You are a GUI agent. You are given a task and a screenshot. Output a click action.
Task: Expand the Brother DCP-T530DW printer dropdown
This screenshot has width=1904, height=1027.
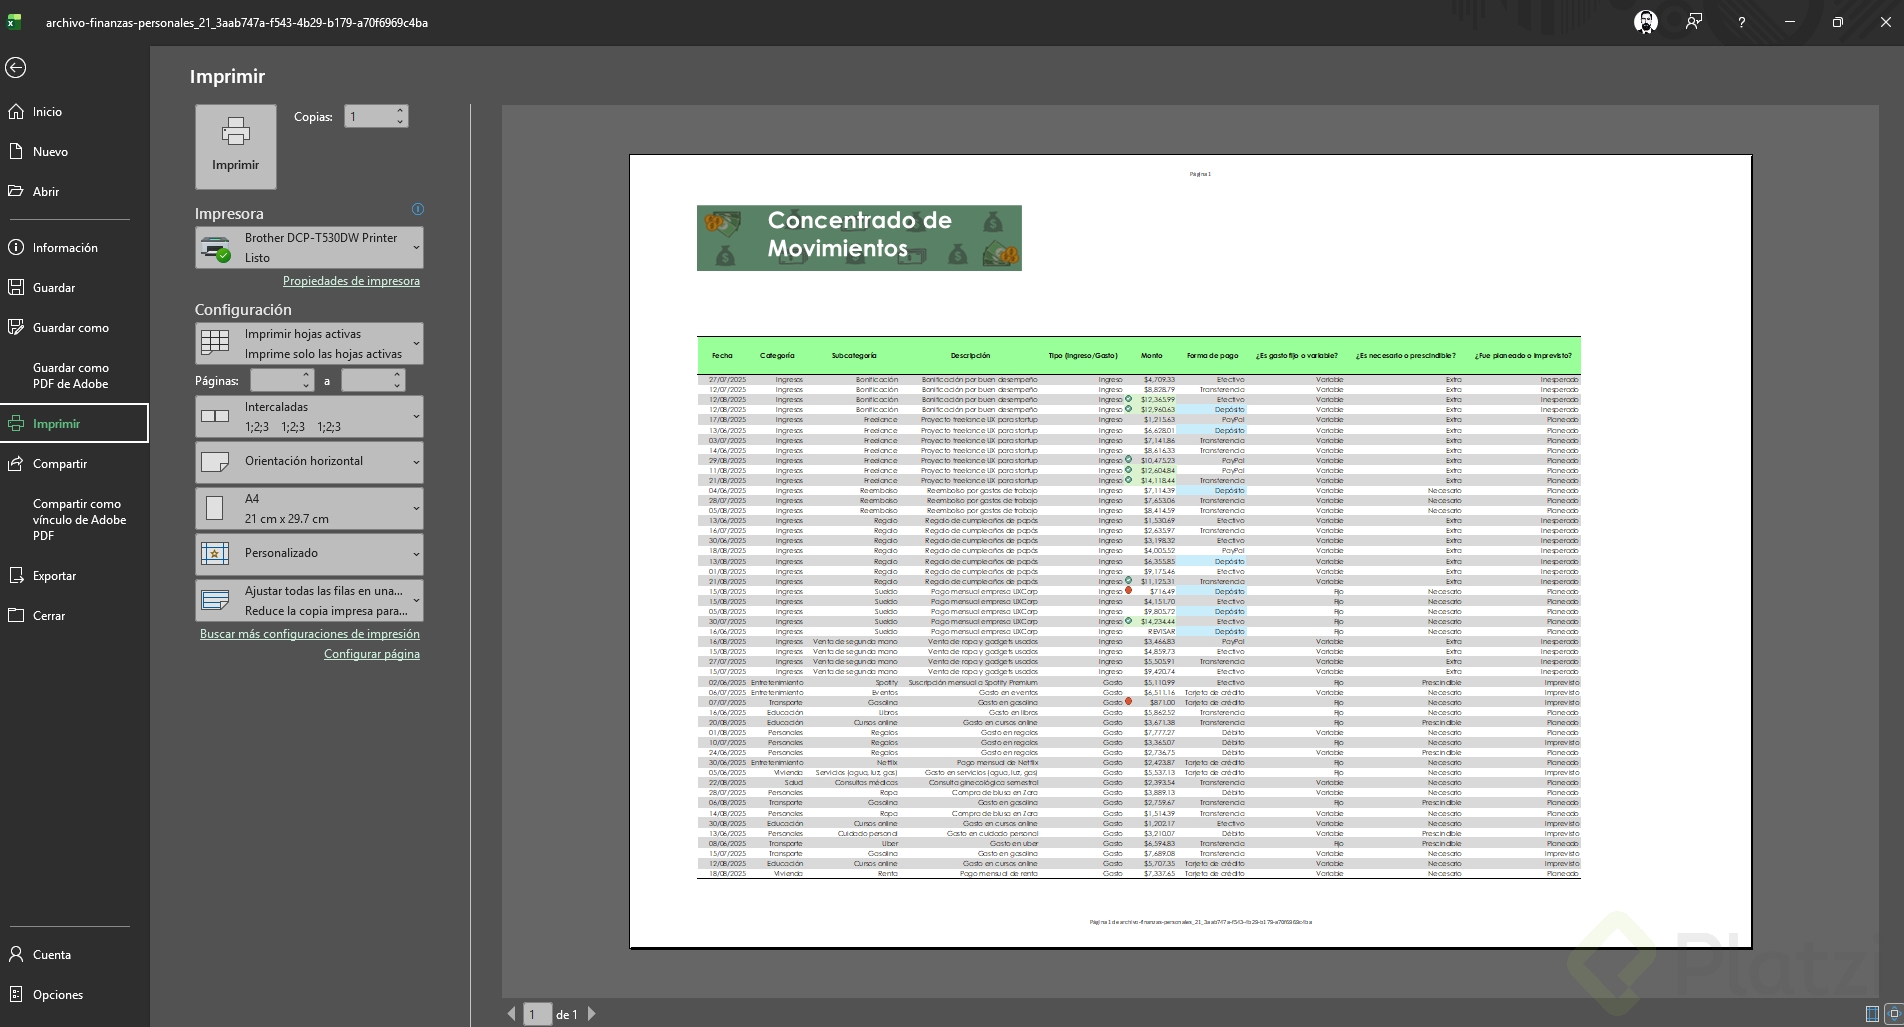[x=309, y=248]
